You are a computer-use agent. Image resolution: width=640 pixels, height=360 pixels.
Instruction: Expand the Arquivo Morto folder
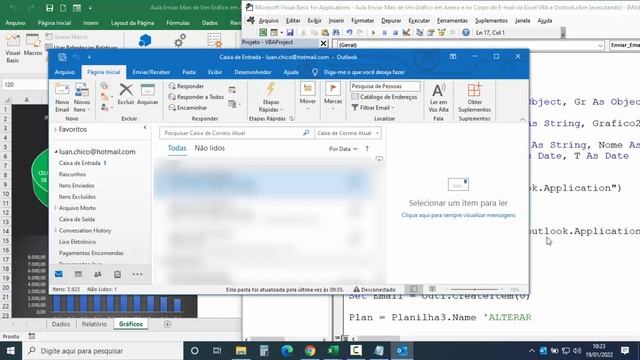pos(56,208)
